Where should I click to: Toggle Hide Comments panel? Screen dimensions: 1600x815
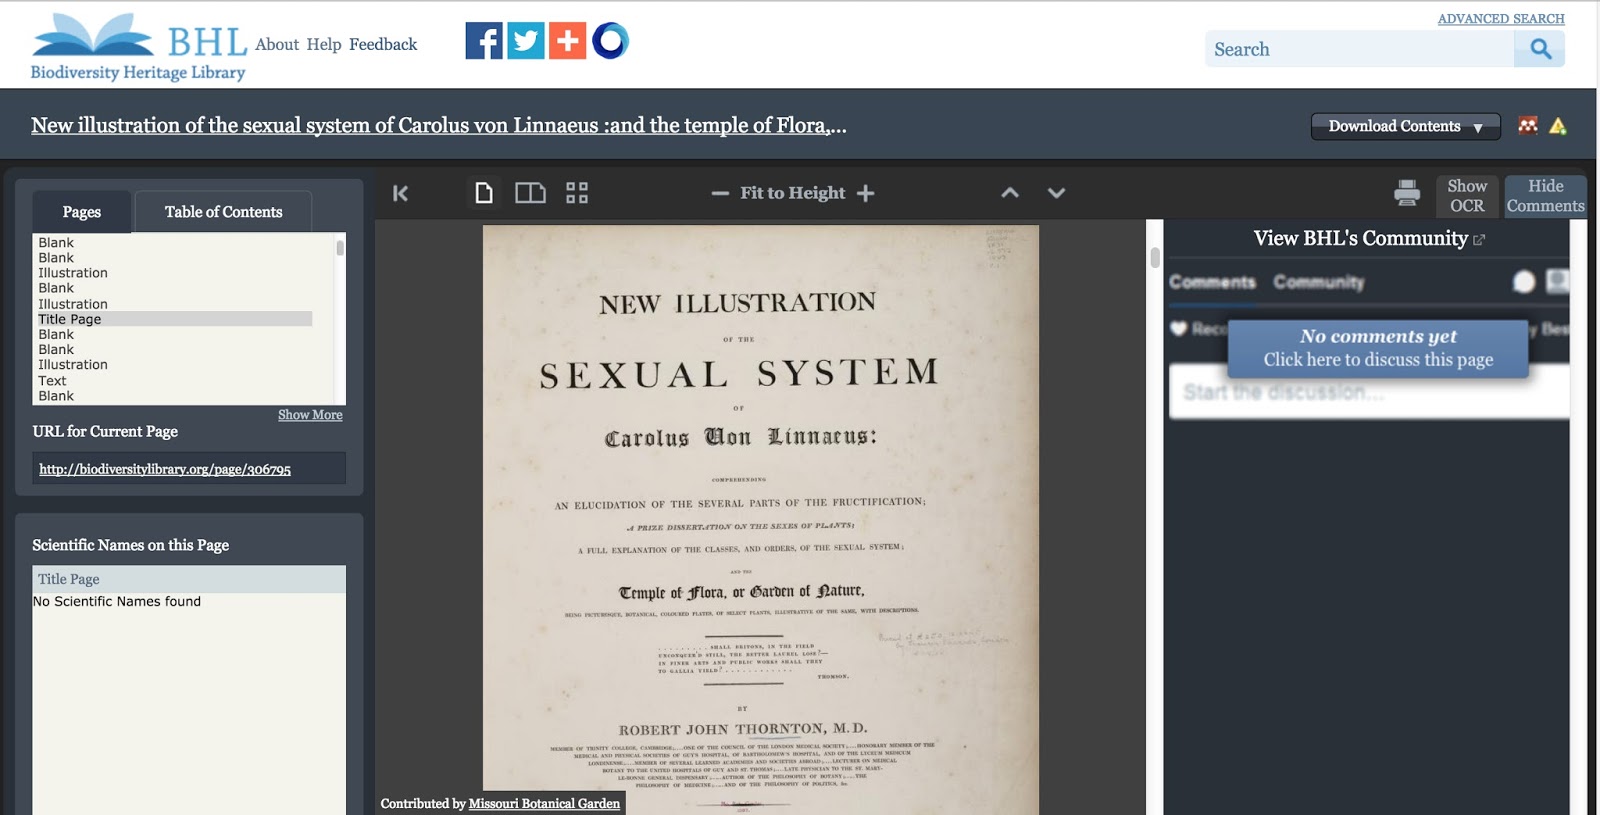pos(1545,196)
